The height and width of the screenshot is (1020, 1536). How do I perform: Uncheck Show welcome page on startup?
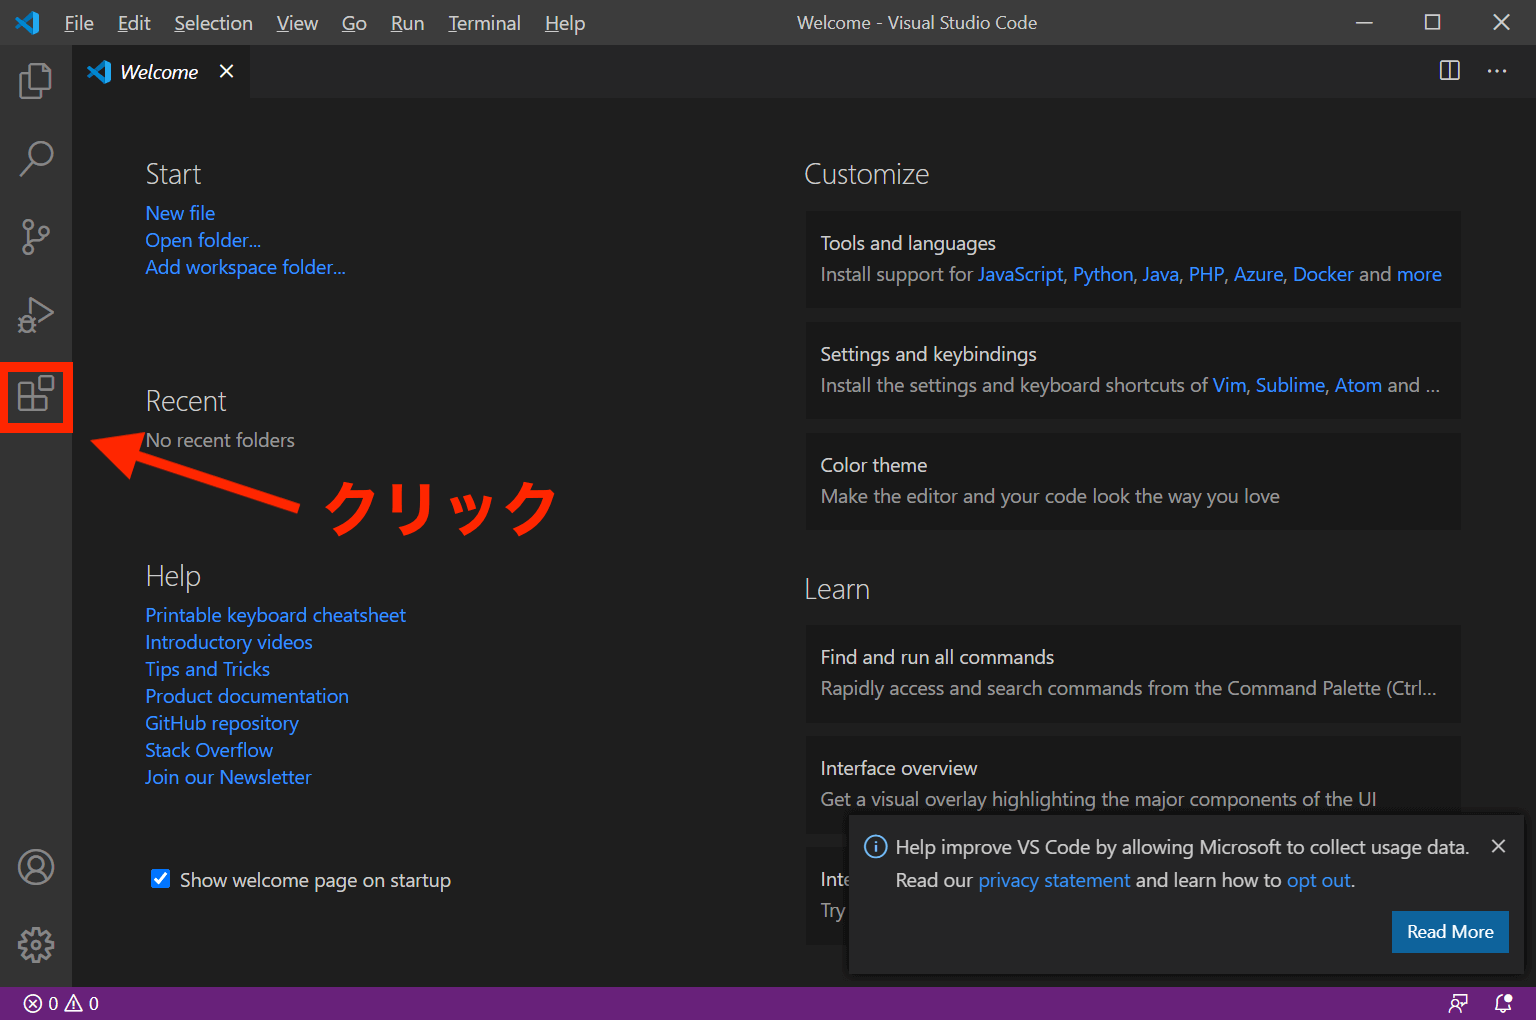coord(161,879)
